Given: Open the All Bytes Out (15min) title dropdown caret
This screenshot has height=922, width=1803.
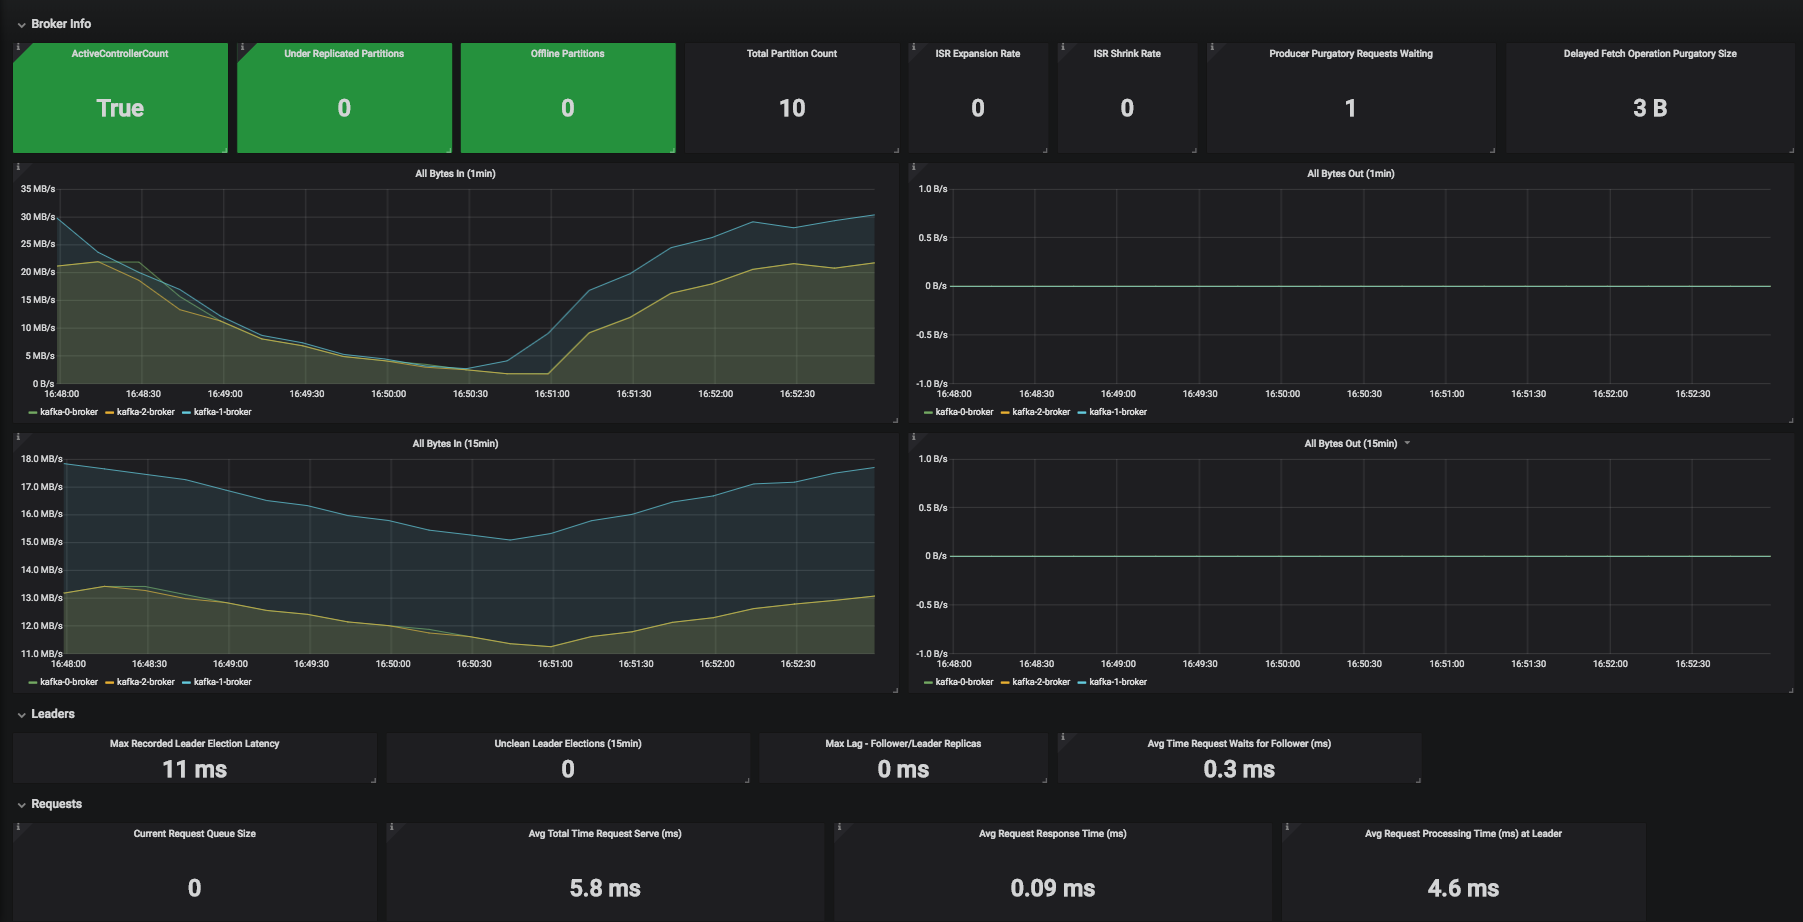Looking at the screenshot, I should click(x=1407, y=443).
